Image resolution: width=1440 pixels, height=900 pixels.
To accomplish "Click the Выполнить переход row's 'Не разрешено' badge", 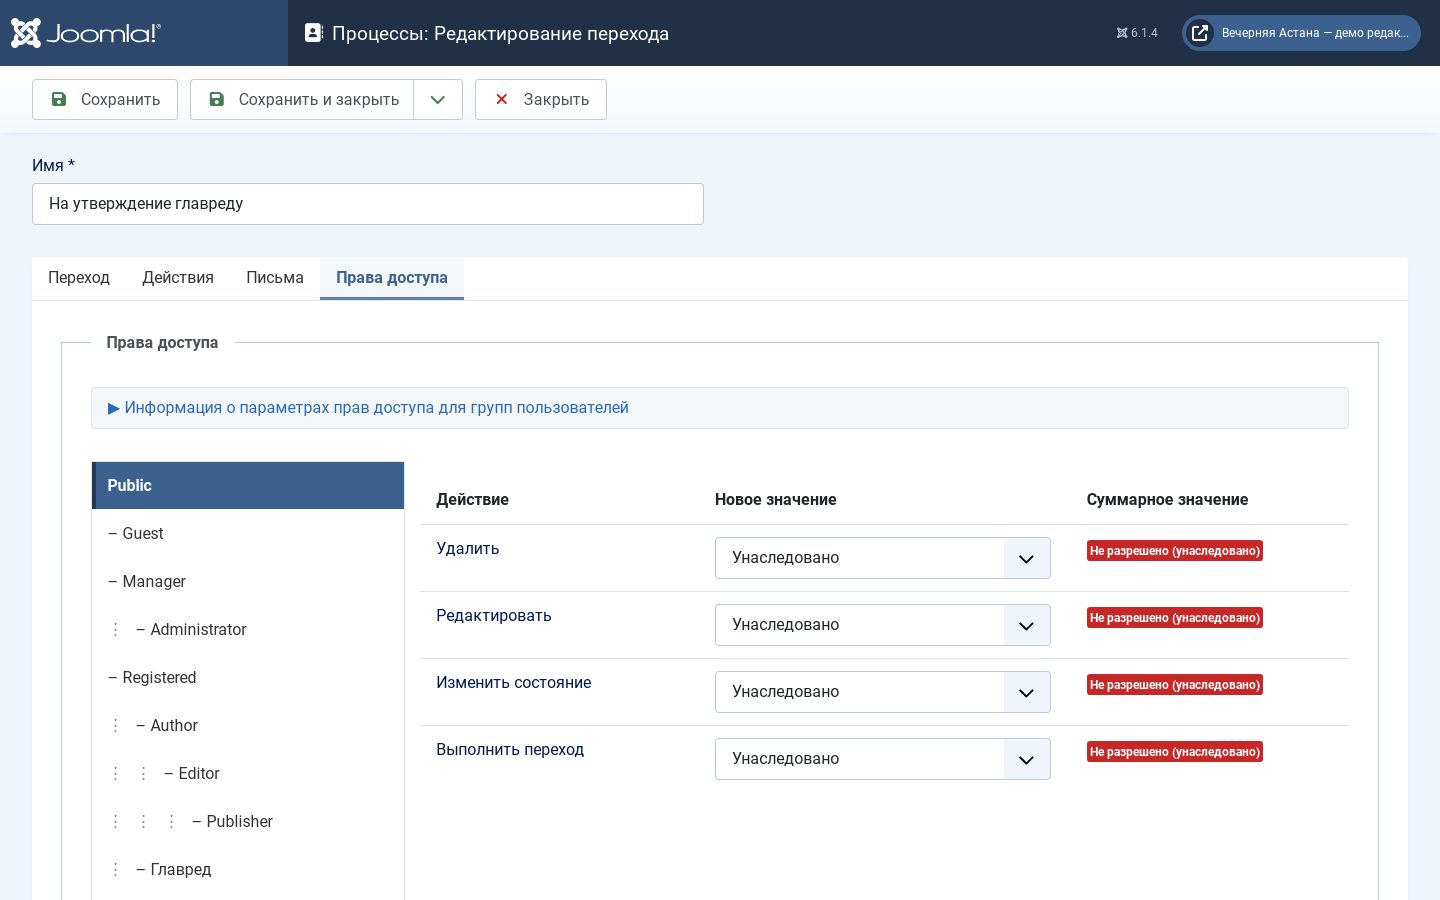I will coord(1175,752).
